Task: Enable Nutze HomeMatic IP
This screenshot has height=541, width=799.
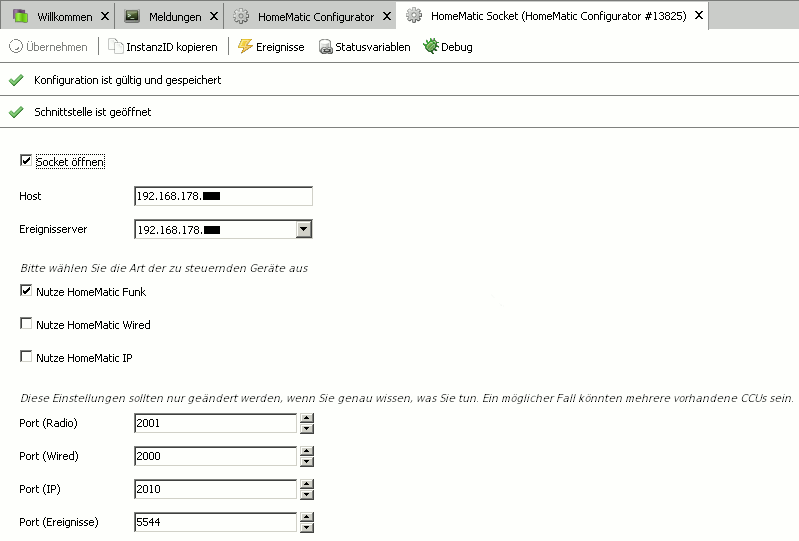Action: [x=25, y=357]
